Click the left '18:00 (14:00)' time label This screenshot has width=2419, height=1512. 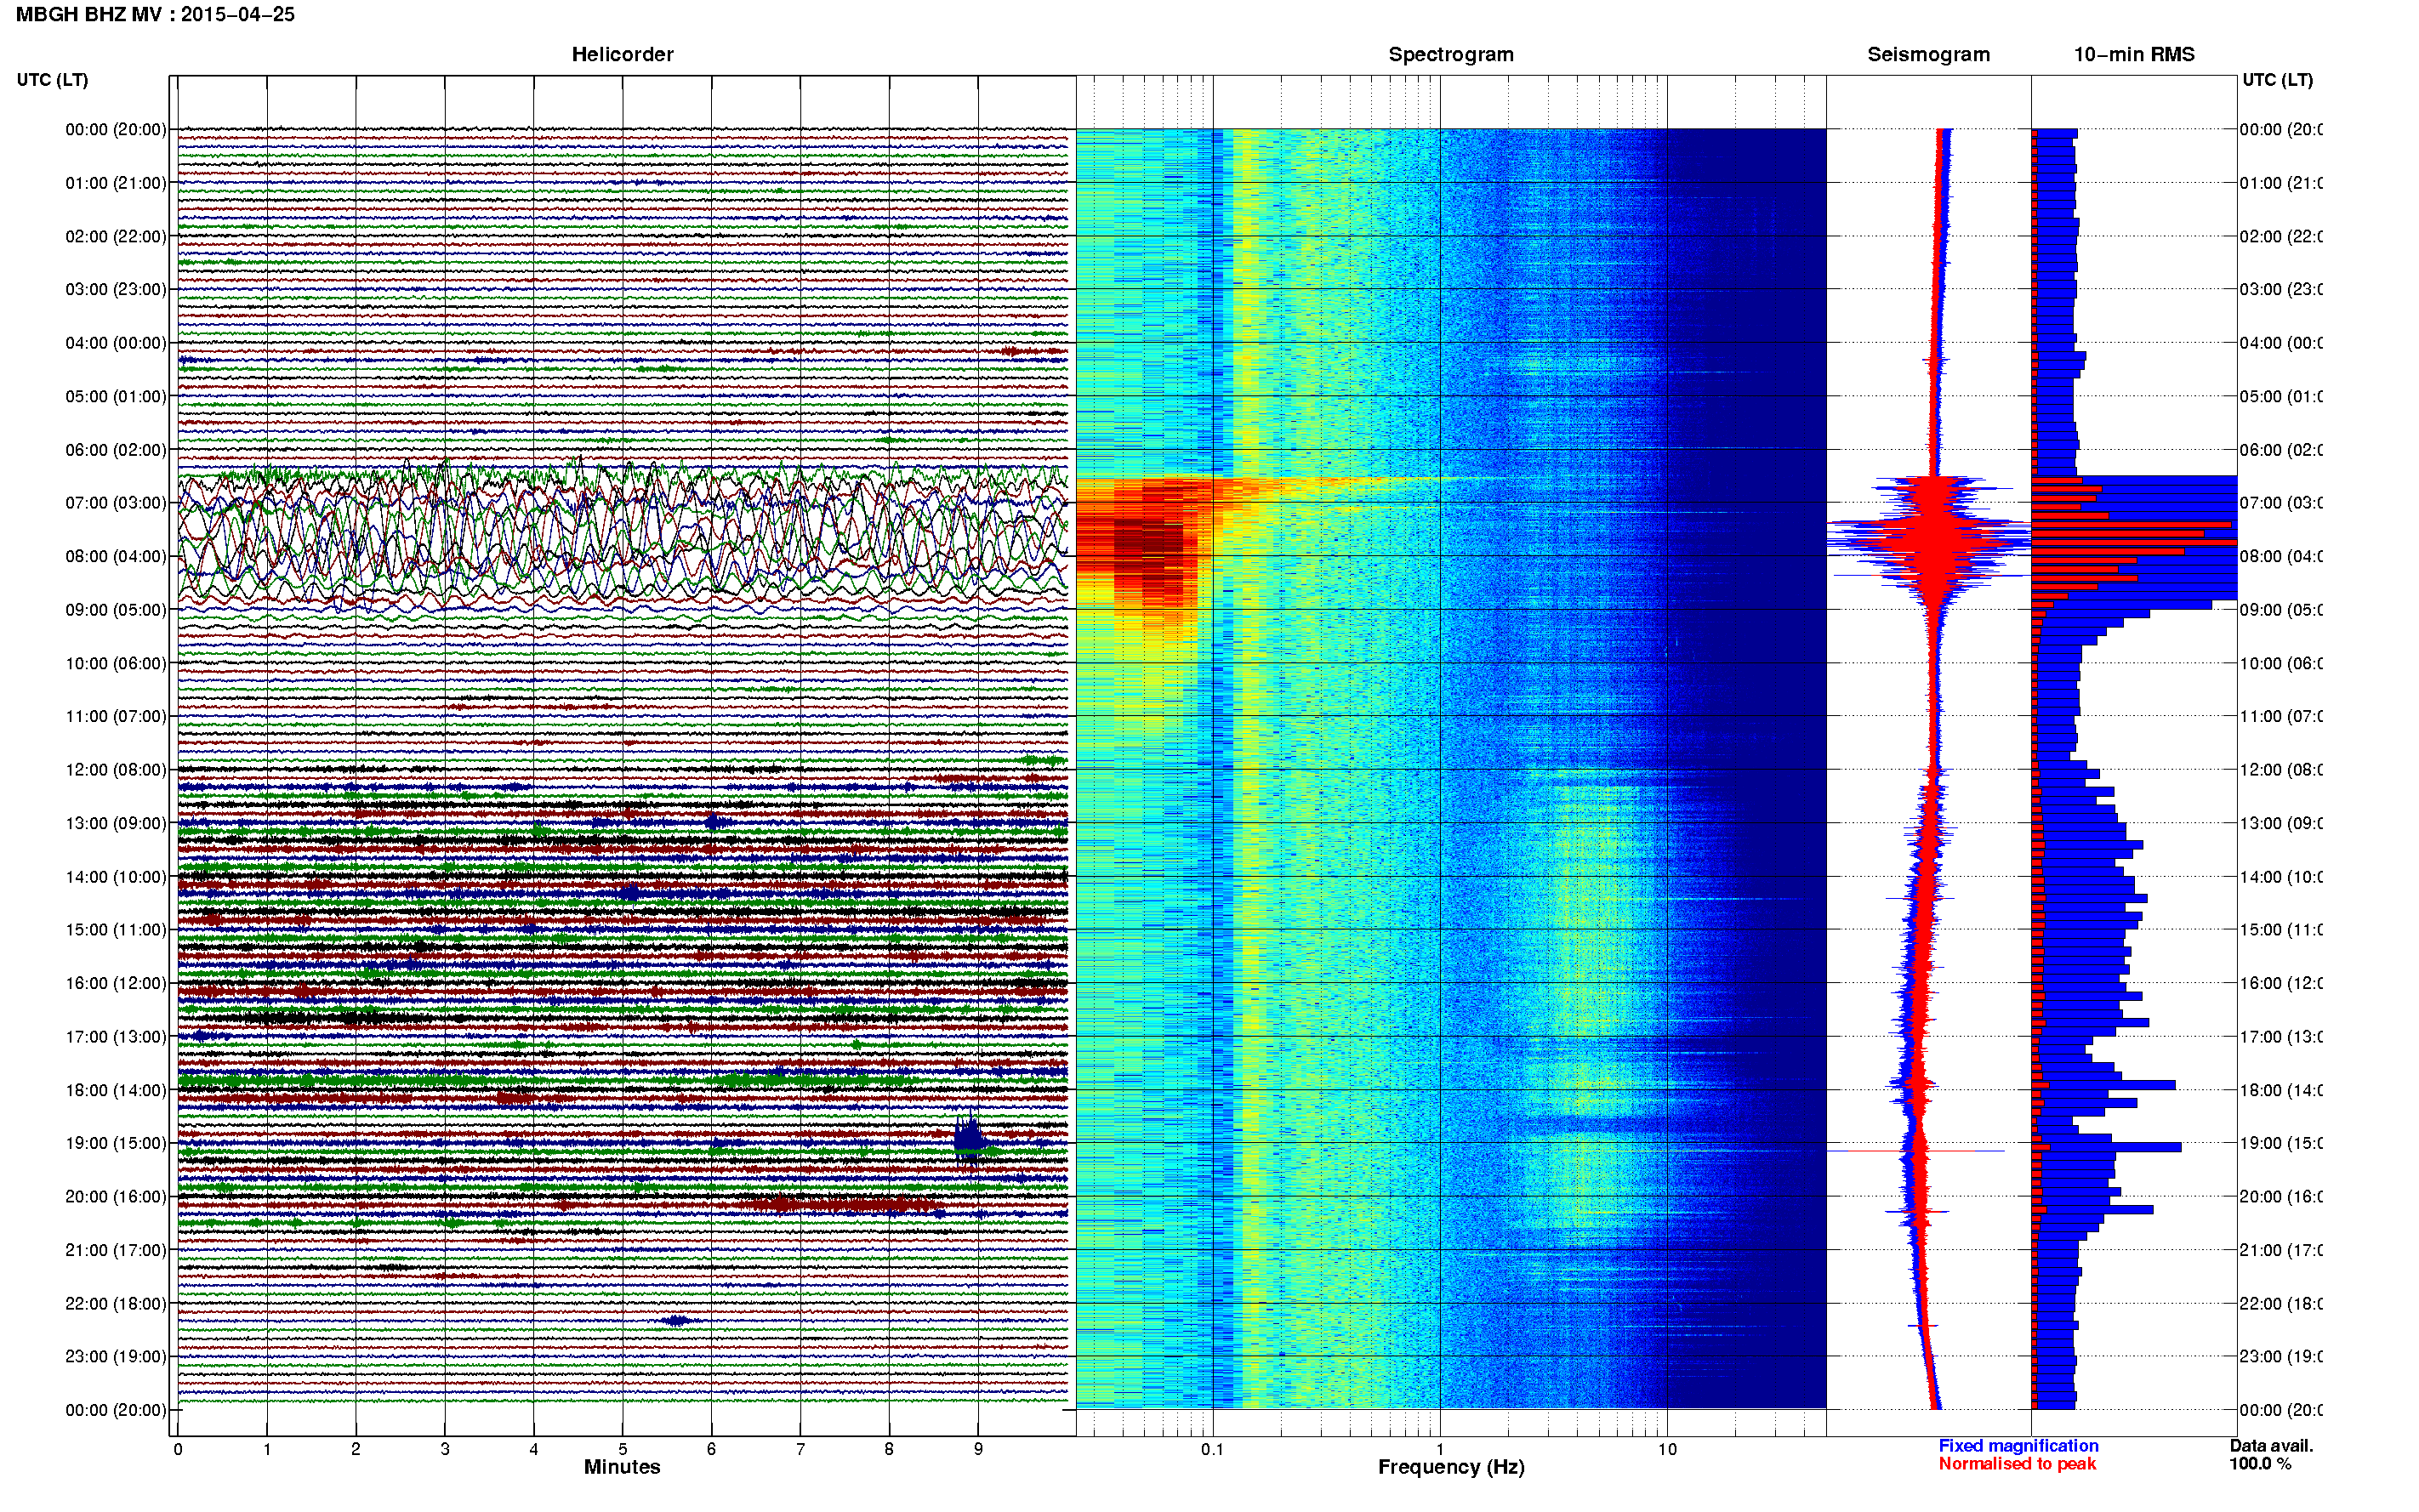pyautogui.click(x=116, y=1091)
